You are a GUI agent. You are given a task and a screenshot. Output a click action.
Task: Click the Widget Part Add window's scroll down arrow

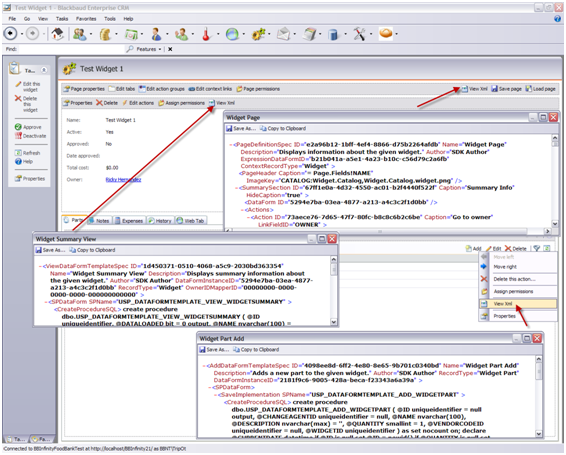539,434
